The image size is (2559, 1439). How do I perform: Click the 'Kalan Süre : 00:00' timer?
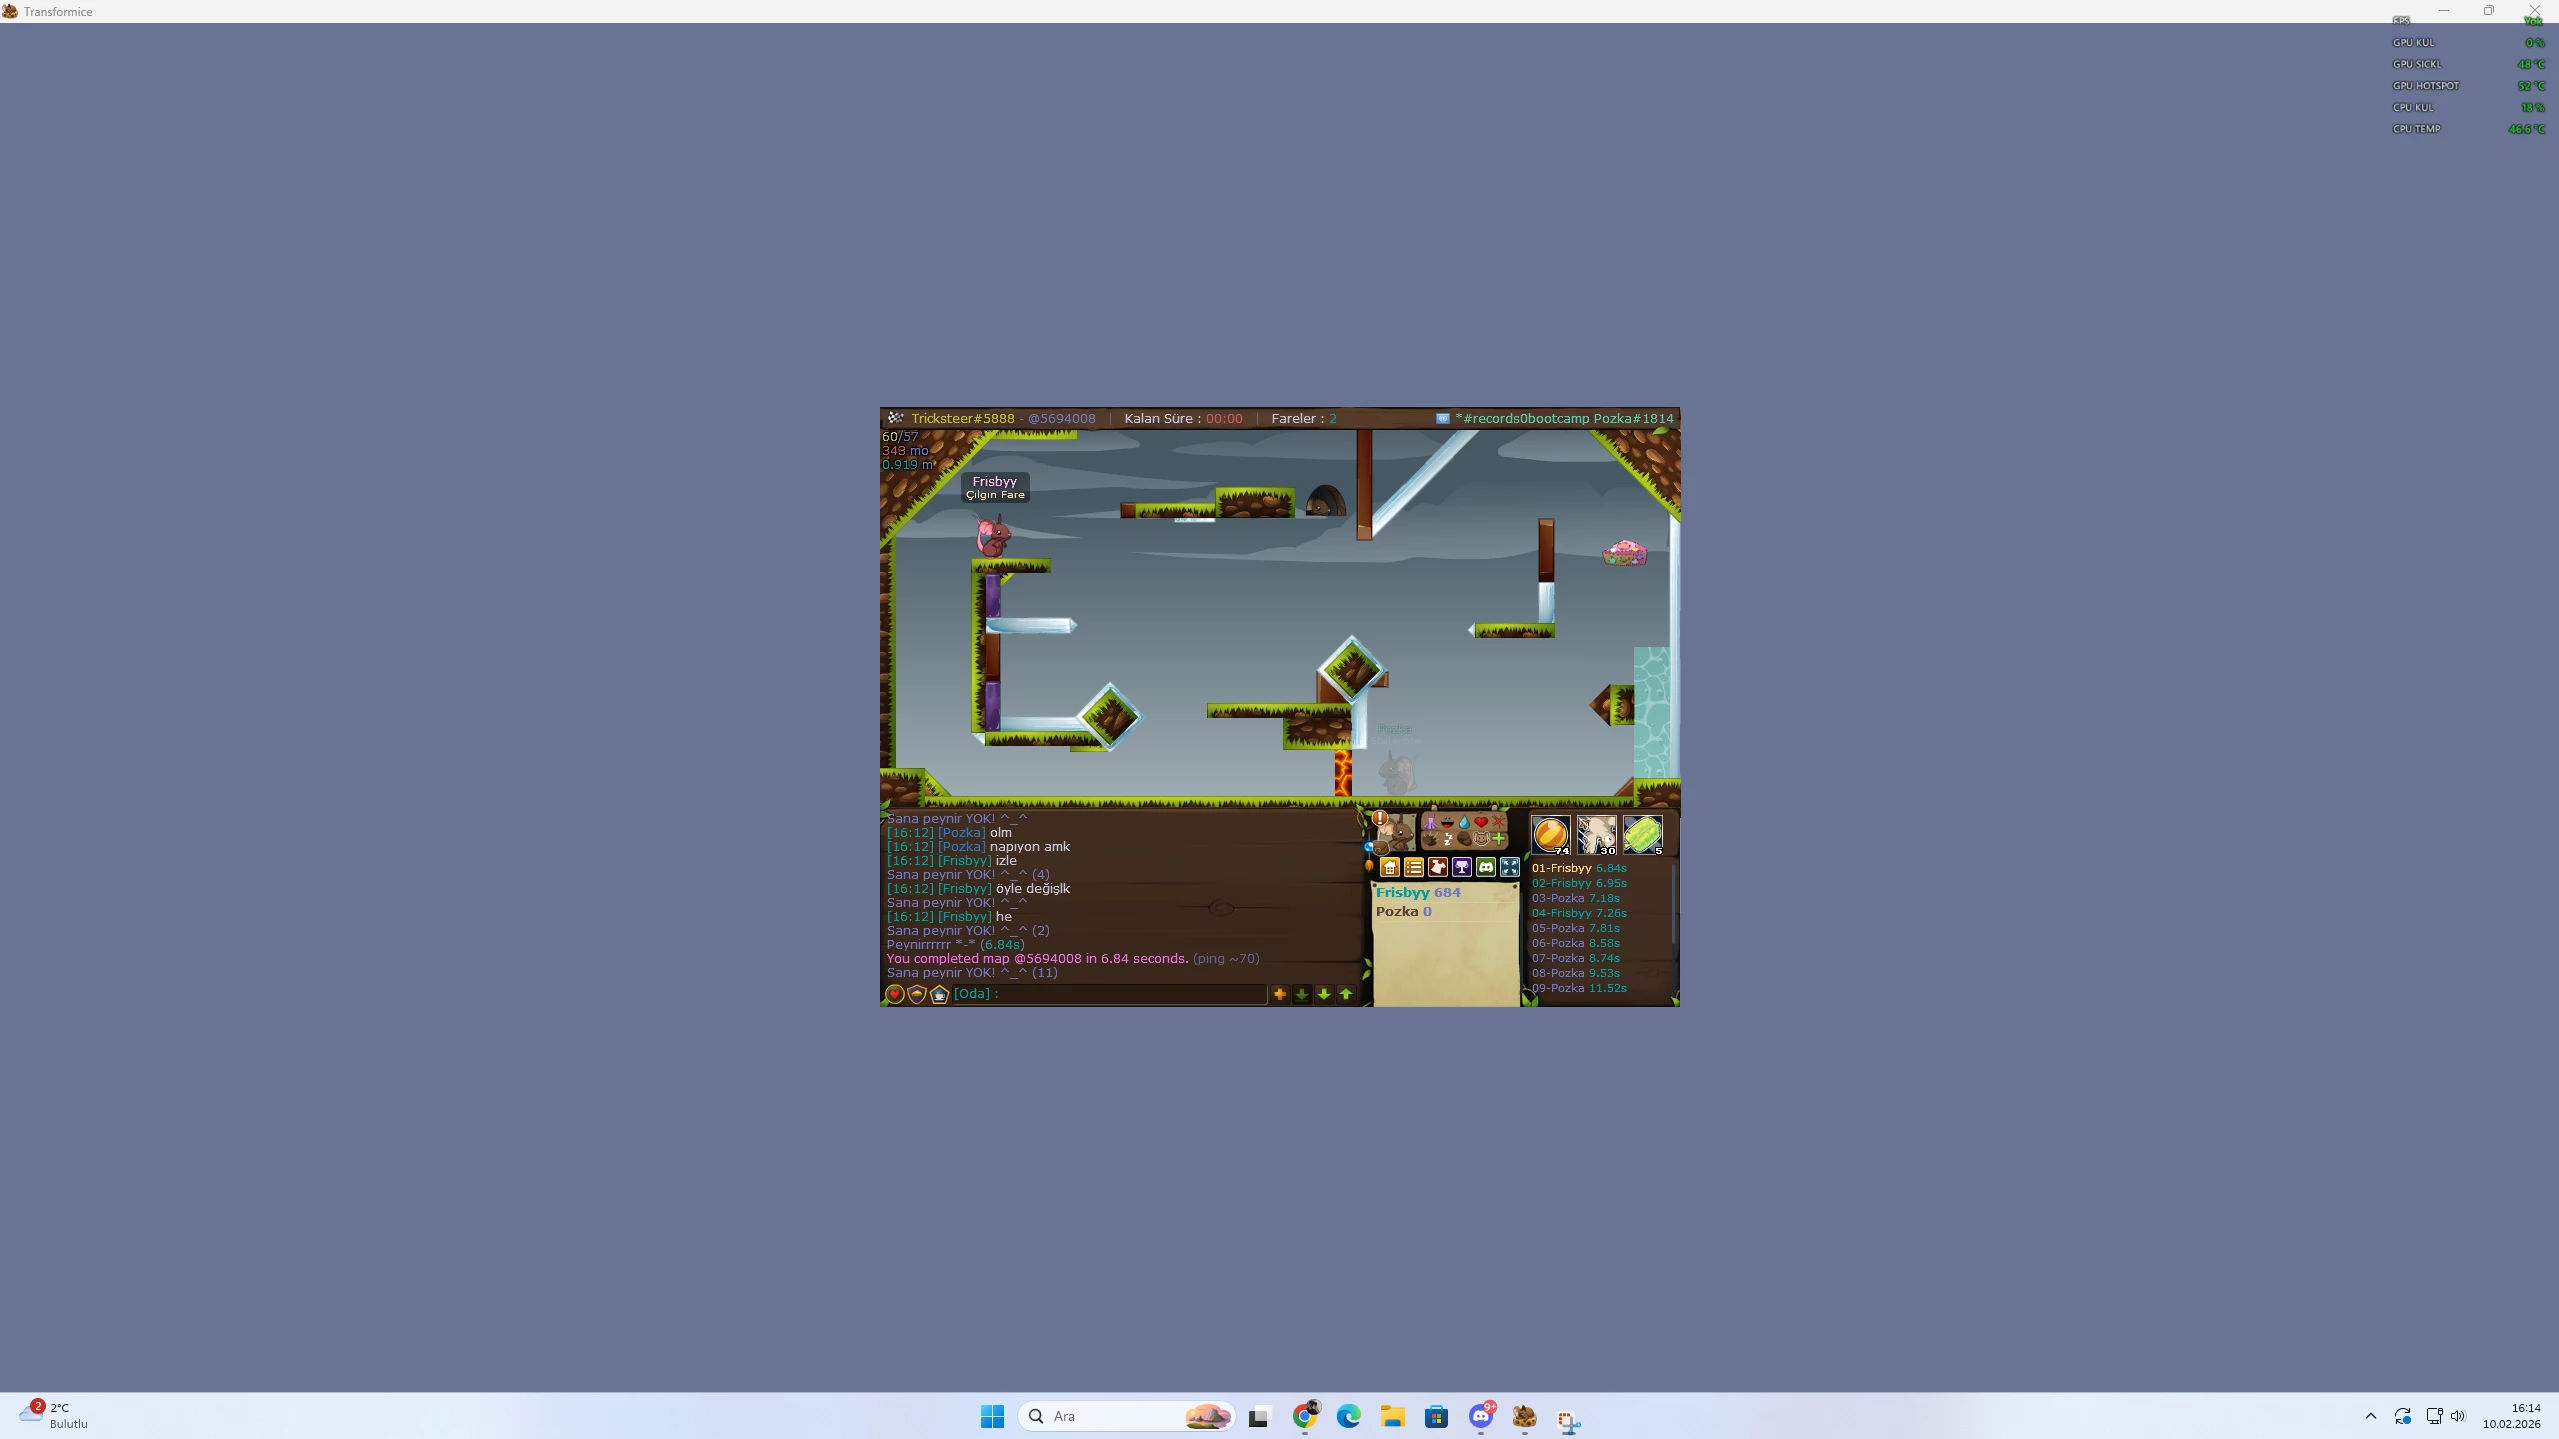click(x=1183, y=418)
